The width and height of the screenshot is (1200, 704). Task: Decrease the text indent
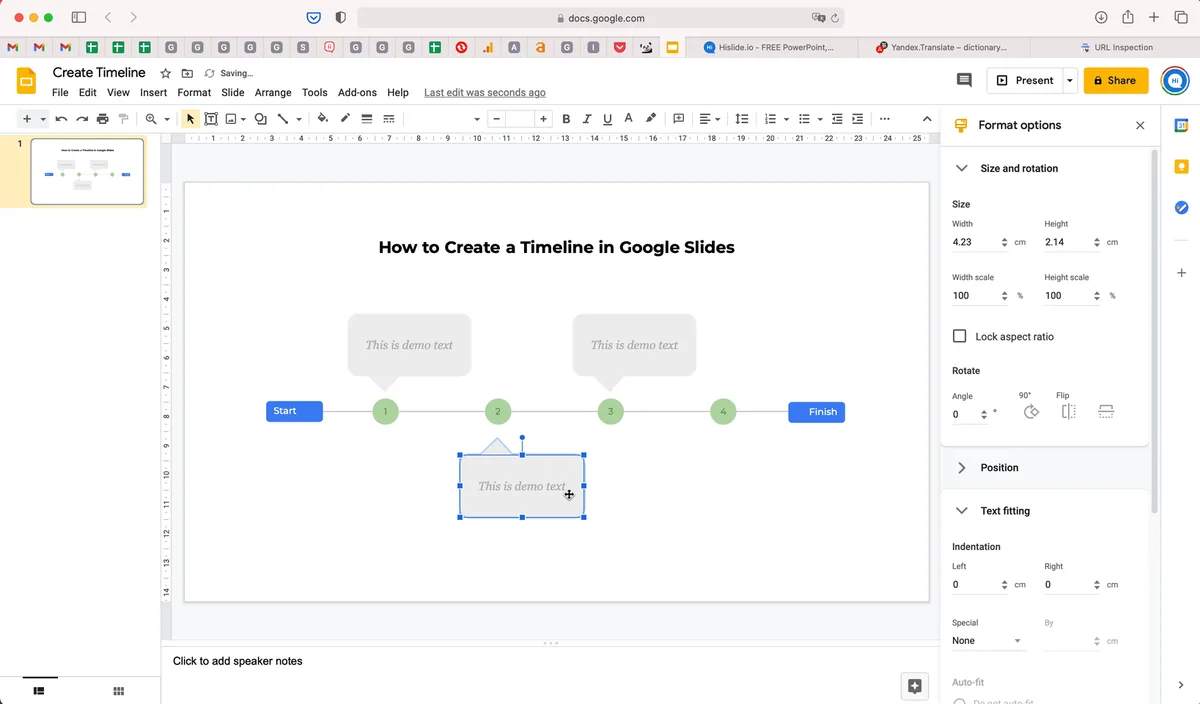(x=837, y=119)
